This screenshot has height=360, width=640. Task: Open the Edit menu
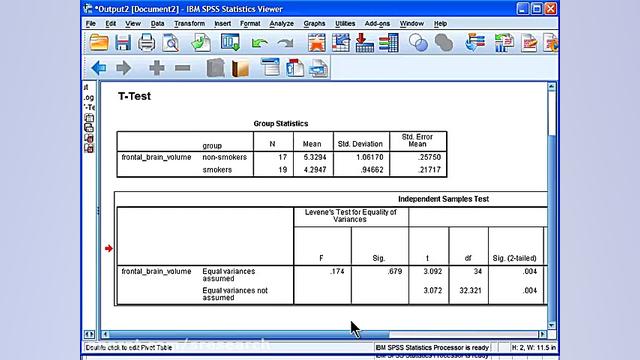pyautogui.click(x=111, y=24)
